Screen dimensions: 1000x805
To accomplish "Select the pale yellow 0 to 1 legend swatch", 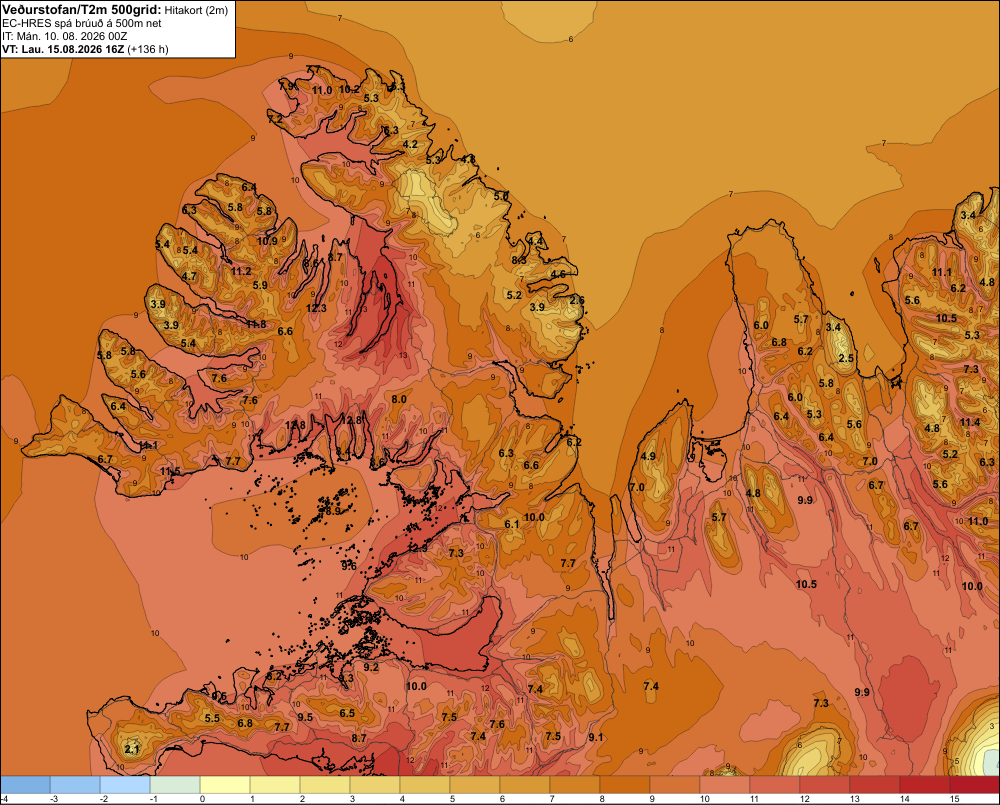I will point(225,785).
